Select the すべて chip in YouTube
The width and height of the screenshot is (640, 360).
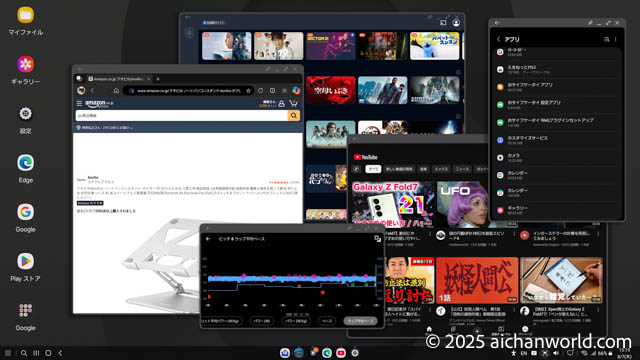[373, 169]
